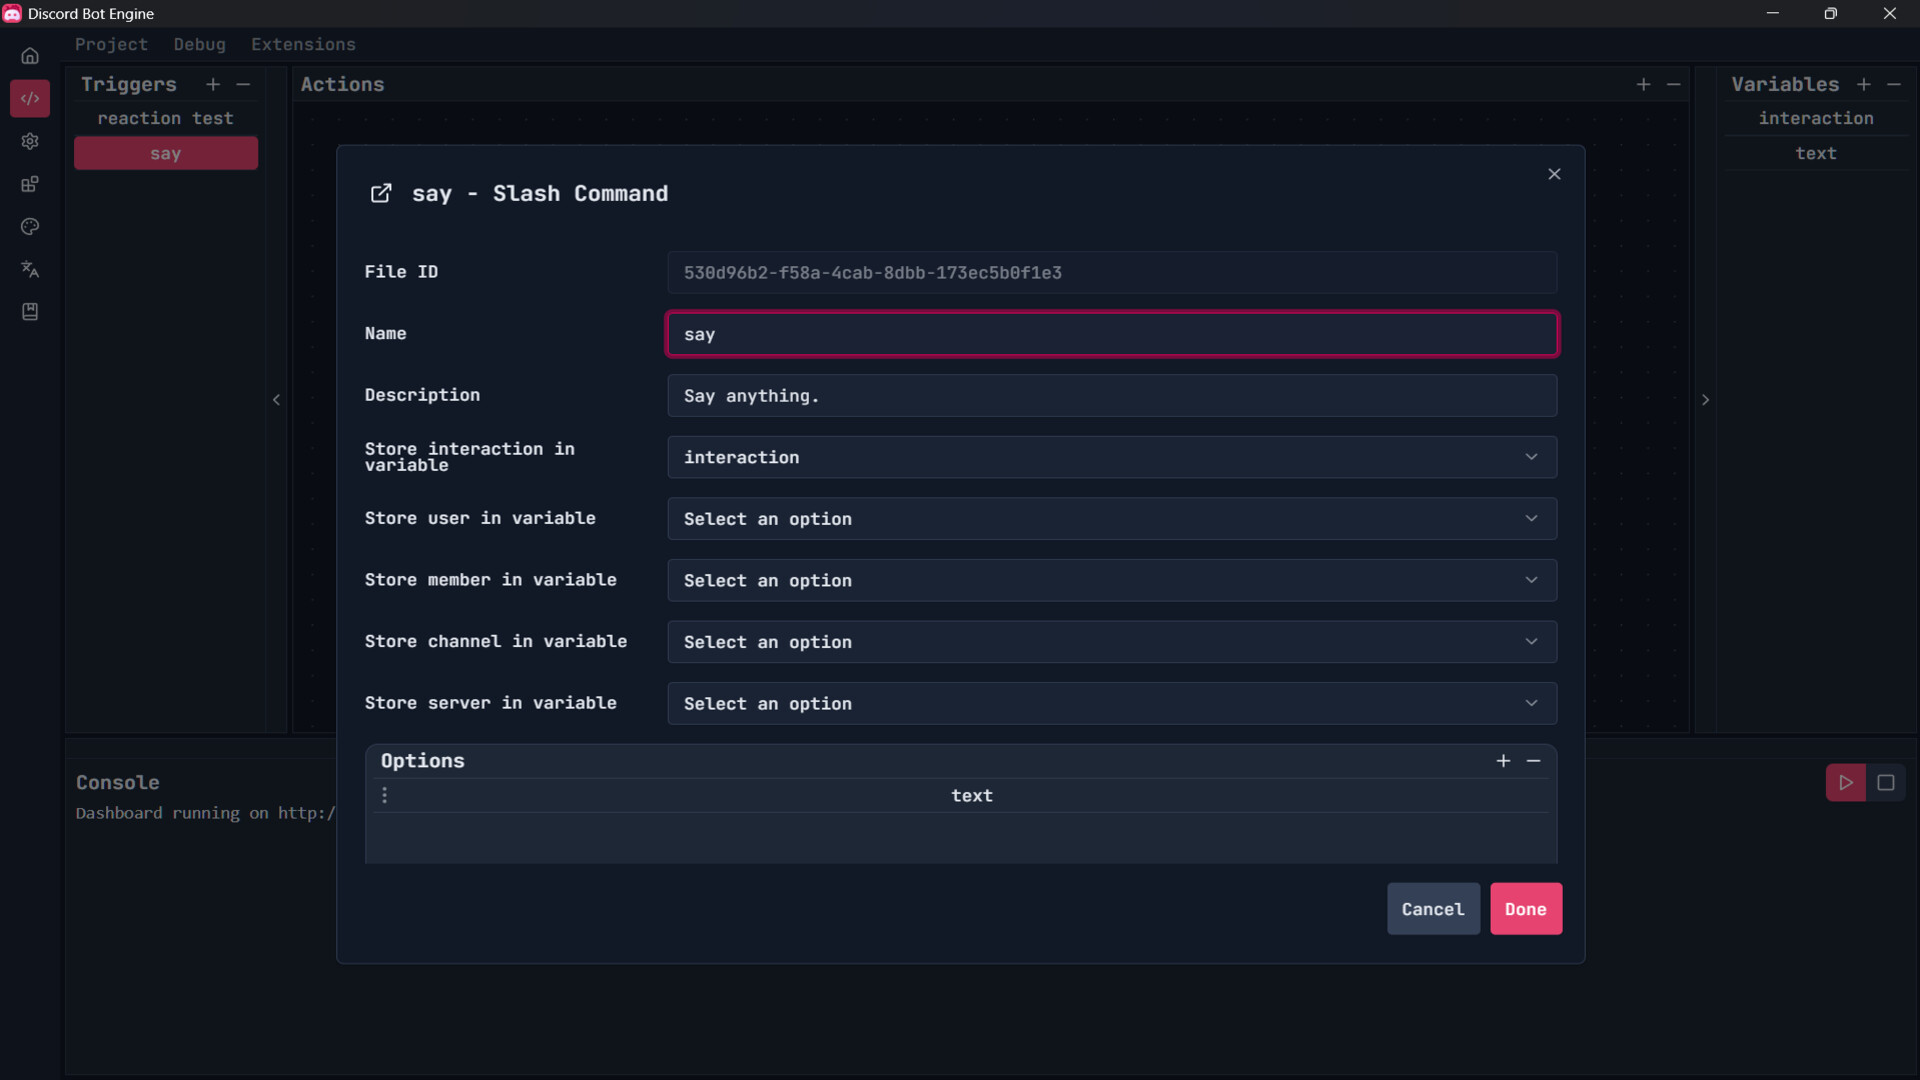Viewport: 1920px width, 1080px height.
Task: Open the language translation icon
Action: click(30, 269)
